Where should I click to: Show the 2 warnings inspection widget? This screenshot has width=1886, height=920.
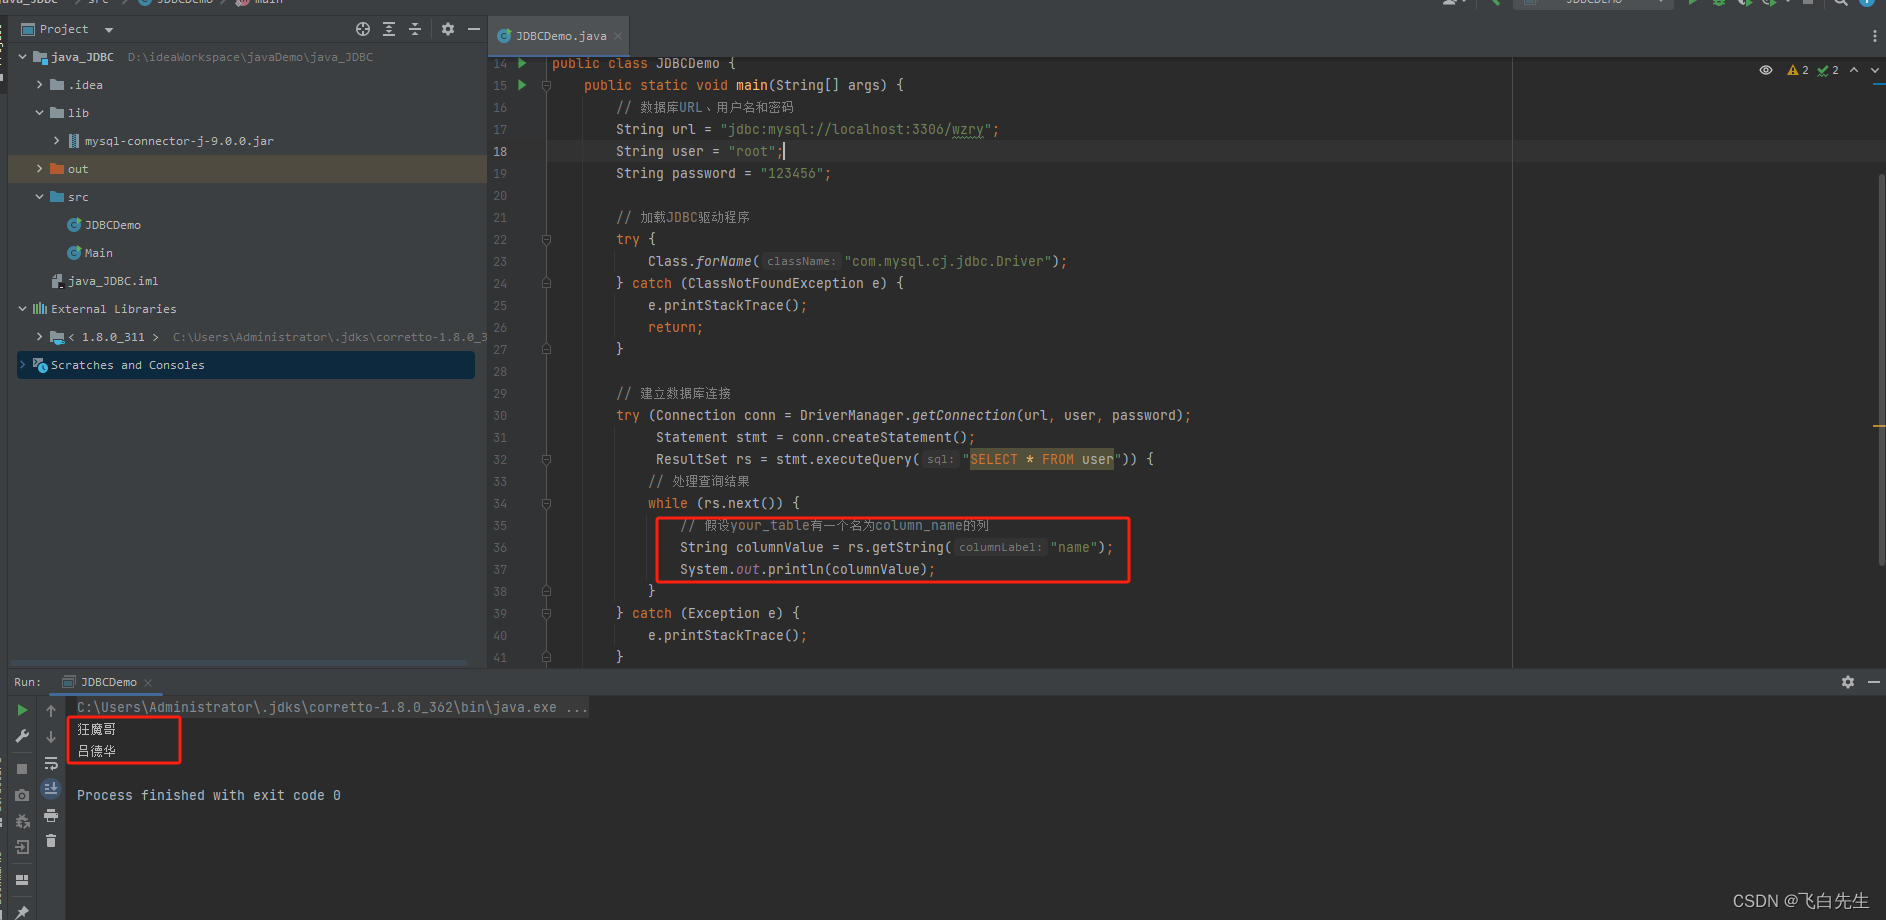[1798, 70]
